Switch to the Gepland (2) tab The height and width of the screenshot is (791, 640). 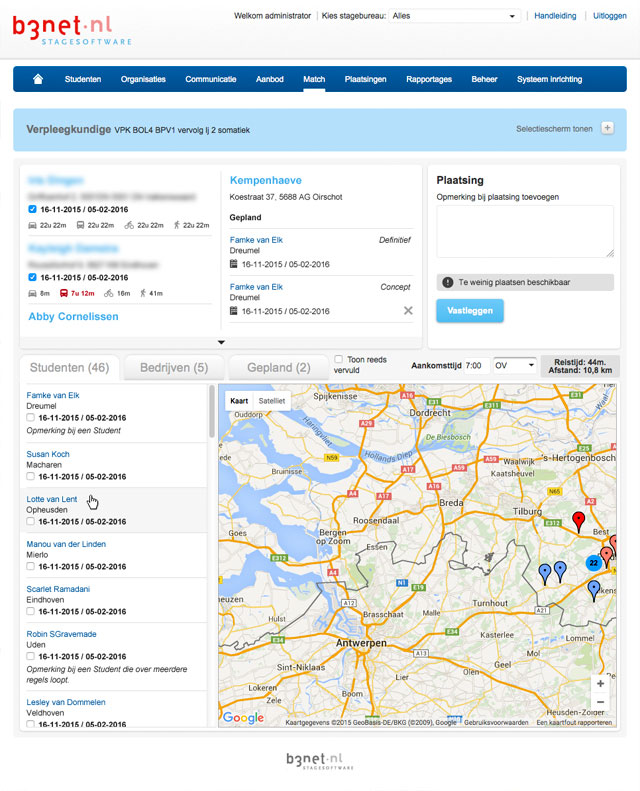click(x=278, y=367)
